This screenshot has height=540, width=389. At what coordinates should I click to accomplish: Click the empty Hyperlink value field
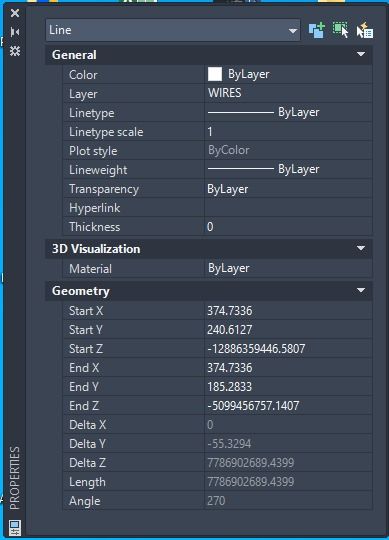coord(288,208)
